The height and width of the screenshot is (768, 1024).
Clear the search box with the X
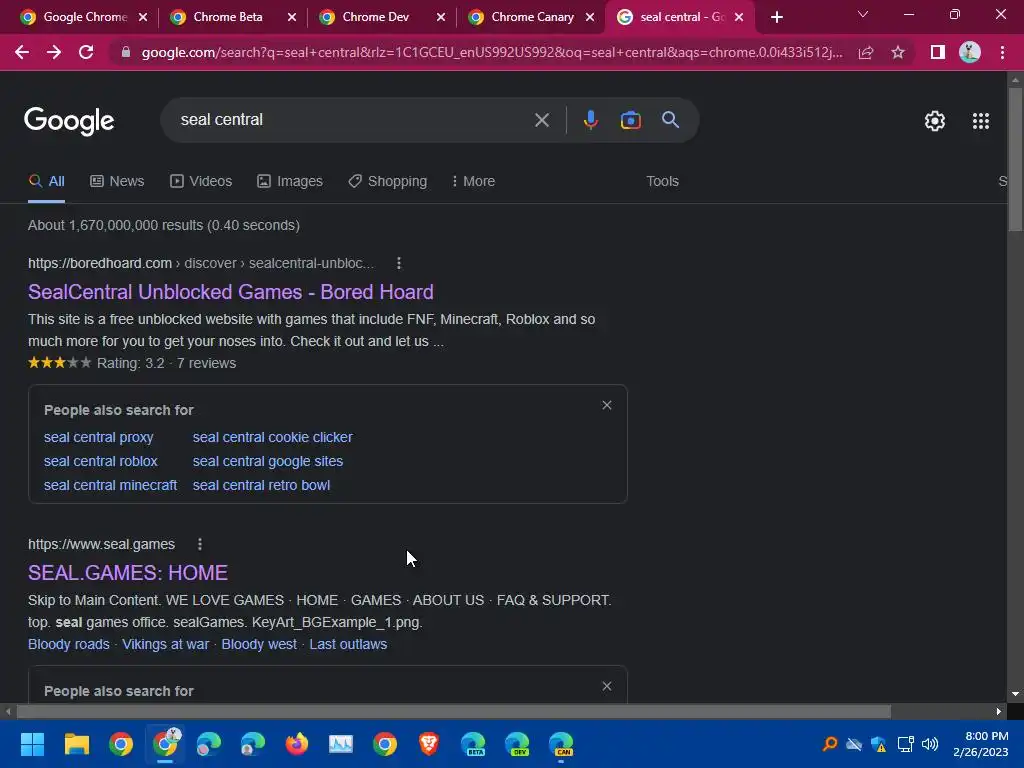541,120
